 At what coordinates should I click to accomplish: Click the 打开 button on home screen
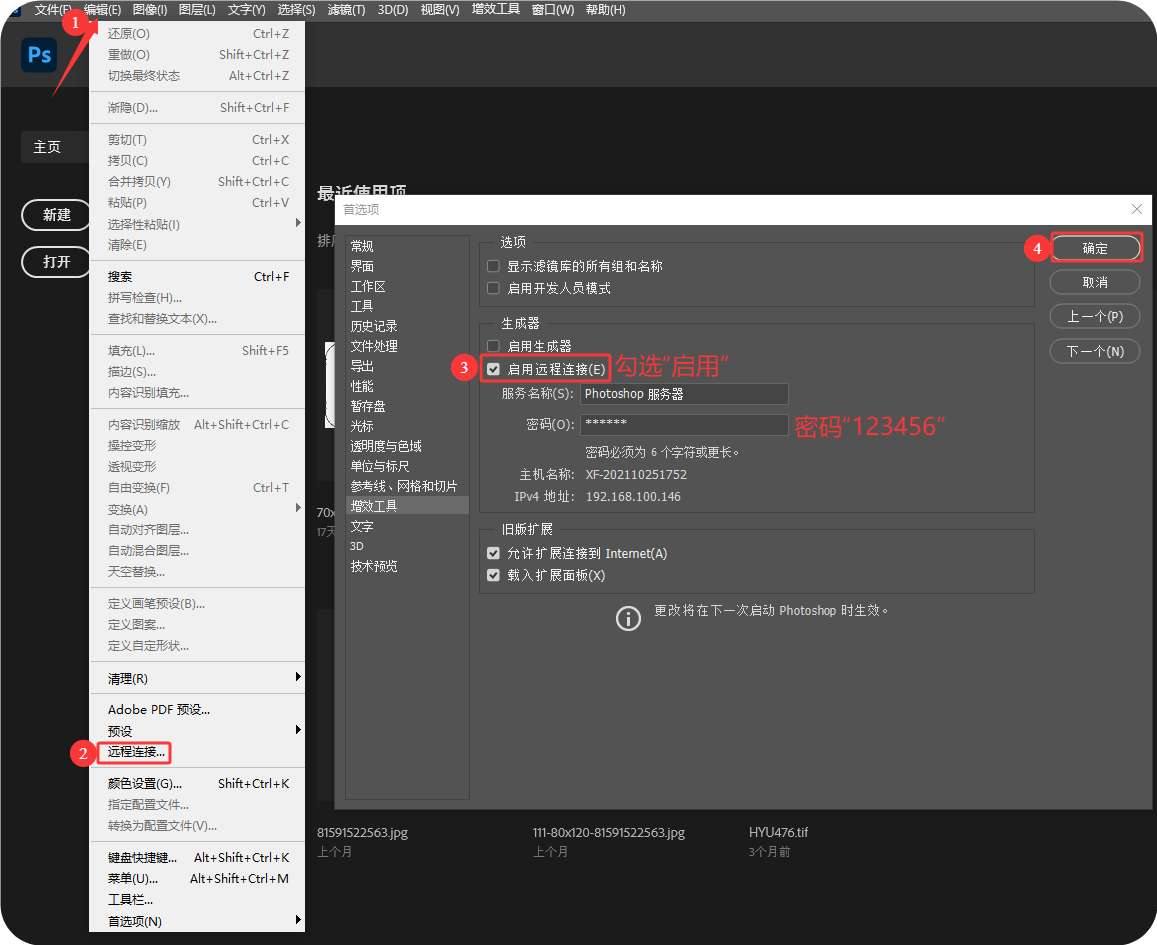click(x=56, y=262)
